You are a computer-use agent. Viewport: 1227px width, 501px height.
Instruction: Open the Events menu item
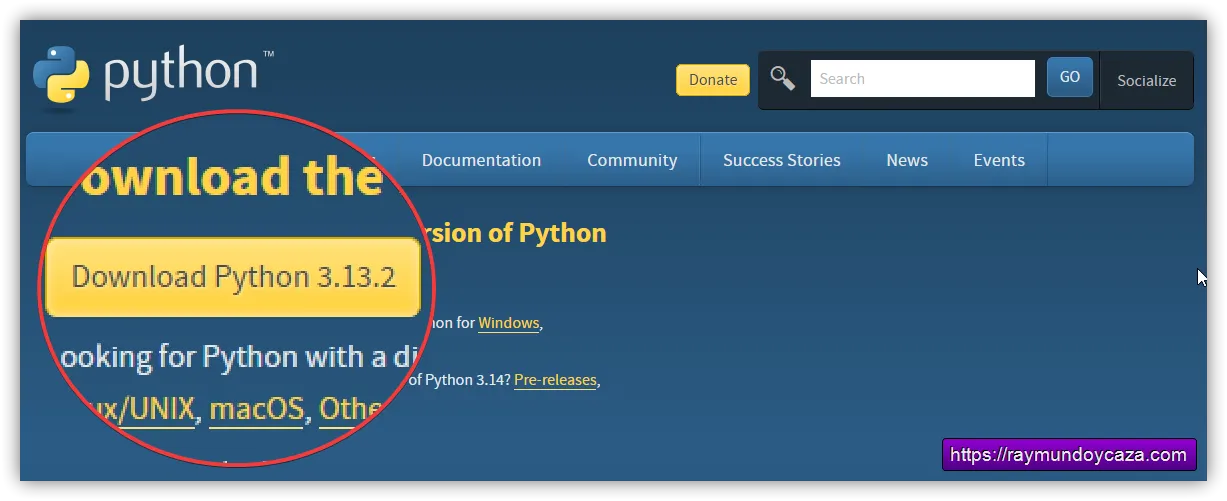999,160
